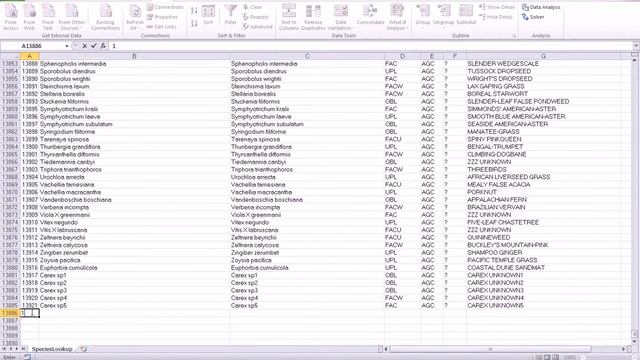Sort descending Z to A
Viewport: 640px width, 360px height.
tap(194, 23)
